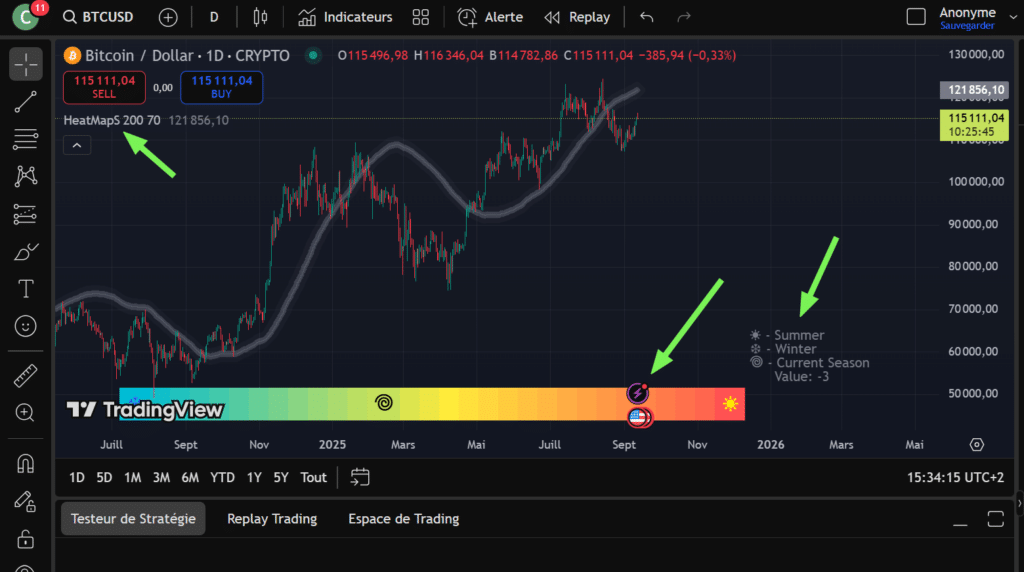
Task: Select the brush drawing tool
Action: coord(25,251)
